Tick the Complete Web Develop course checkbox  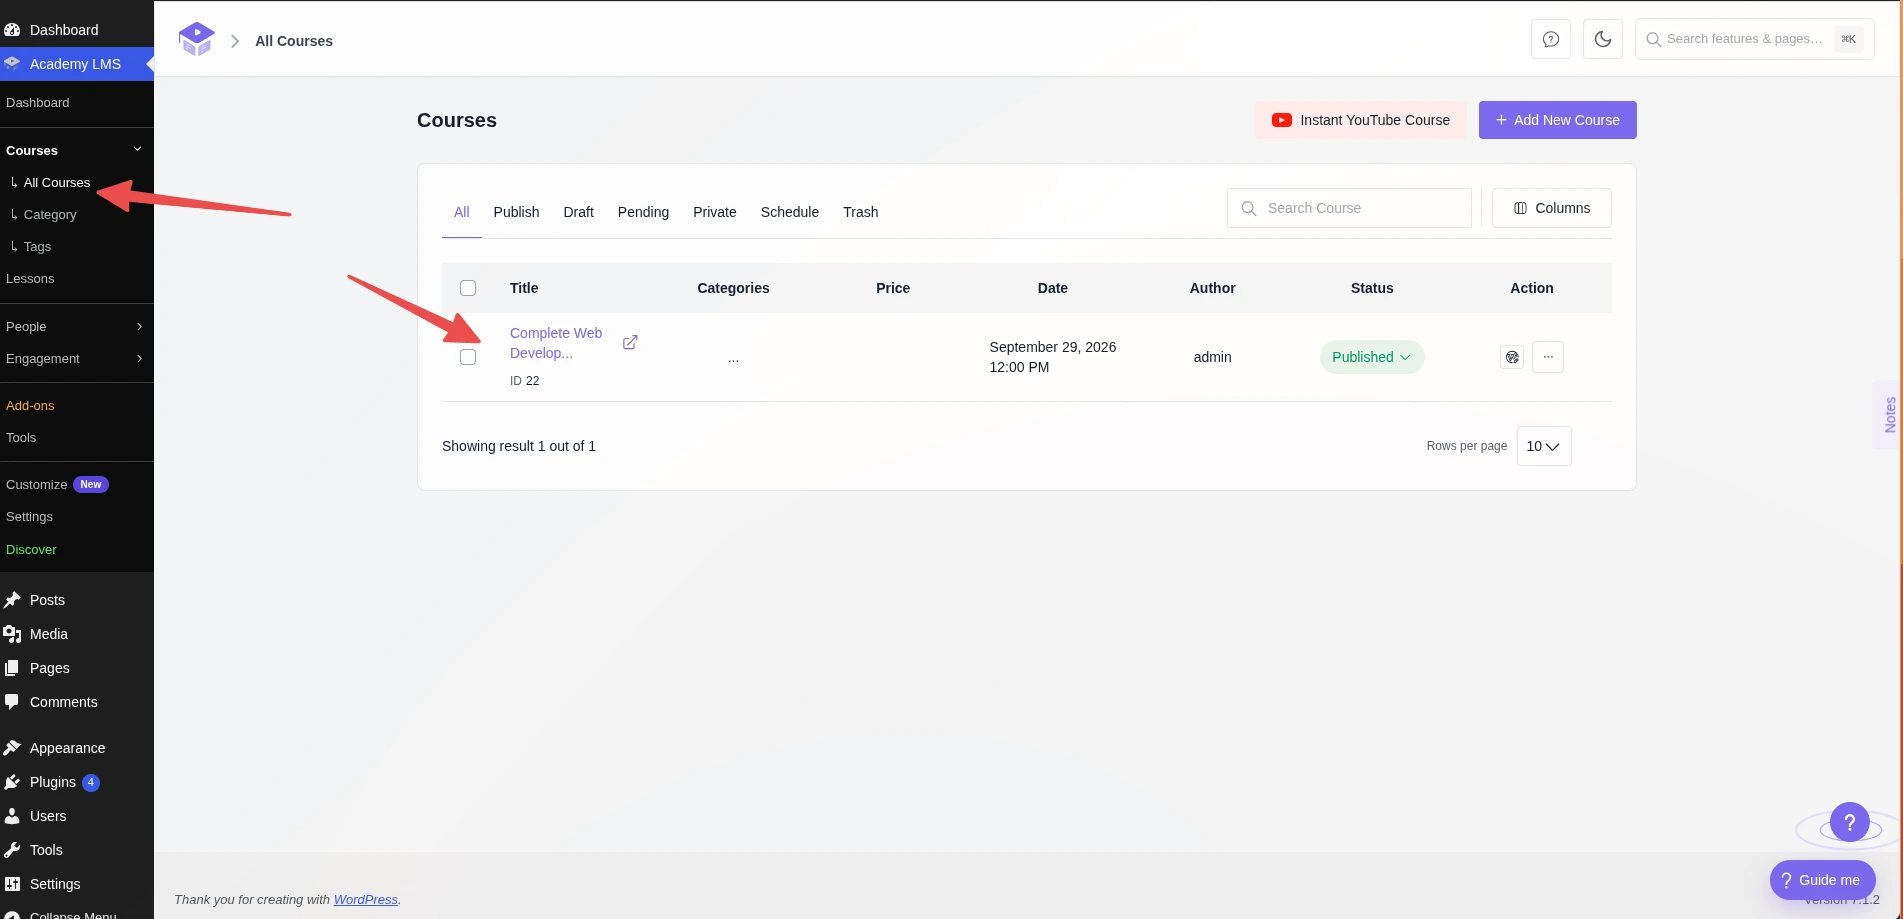pos(468,357)
